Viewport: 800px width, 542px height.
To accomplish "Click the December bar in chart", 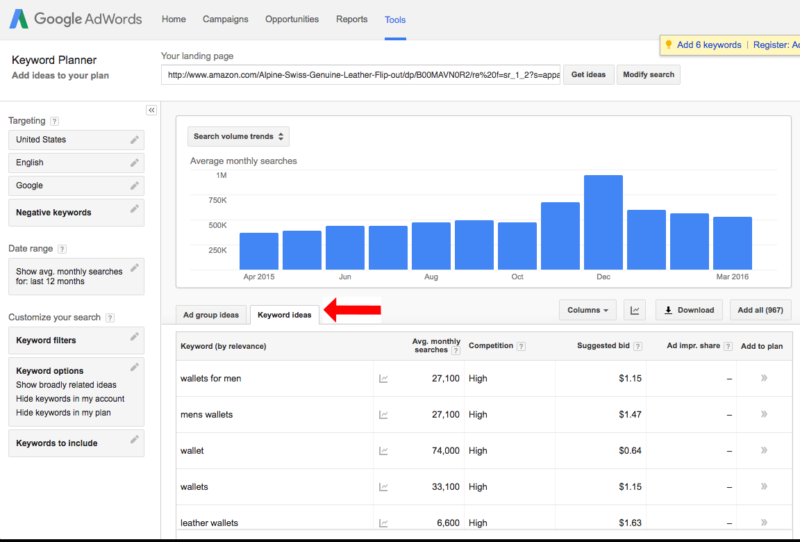I will [603, 223].
